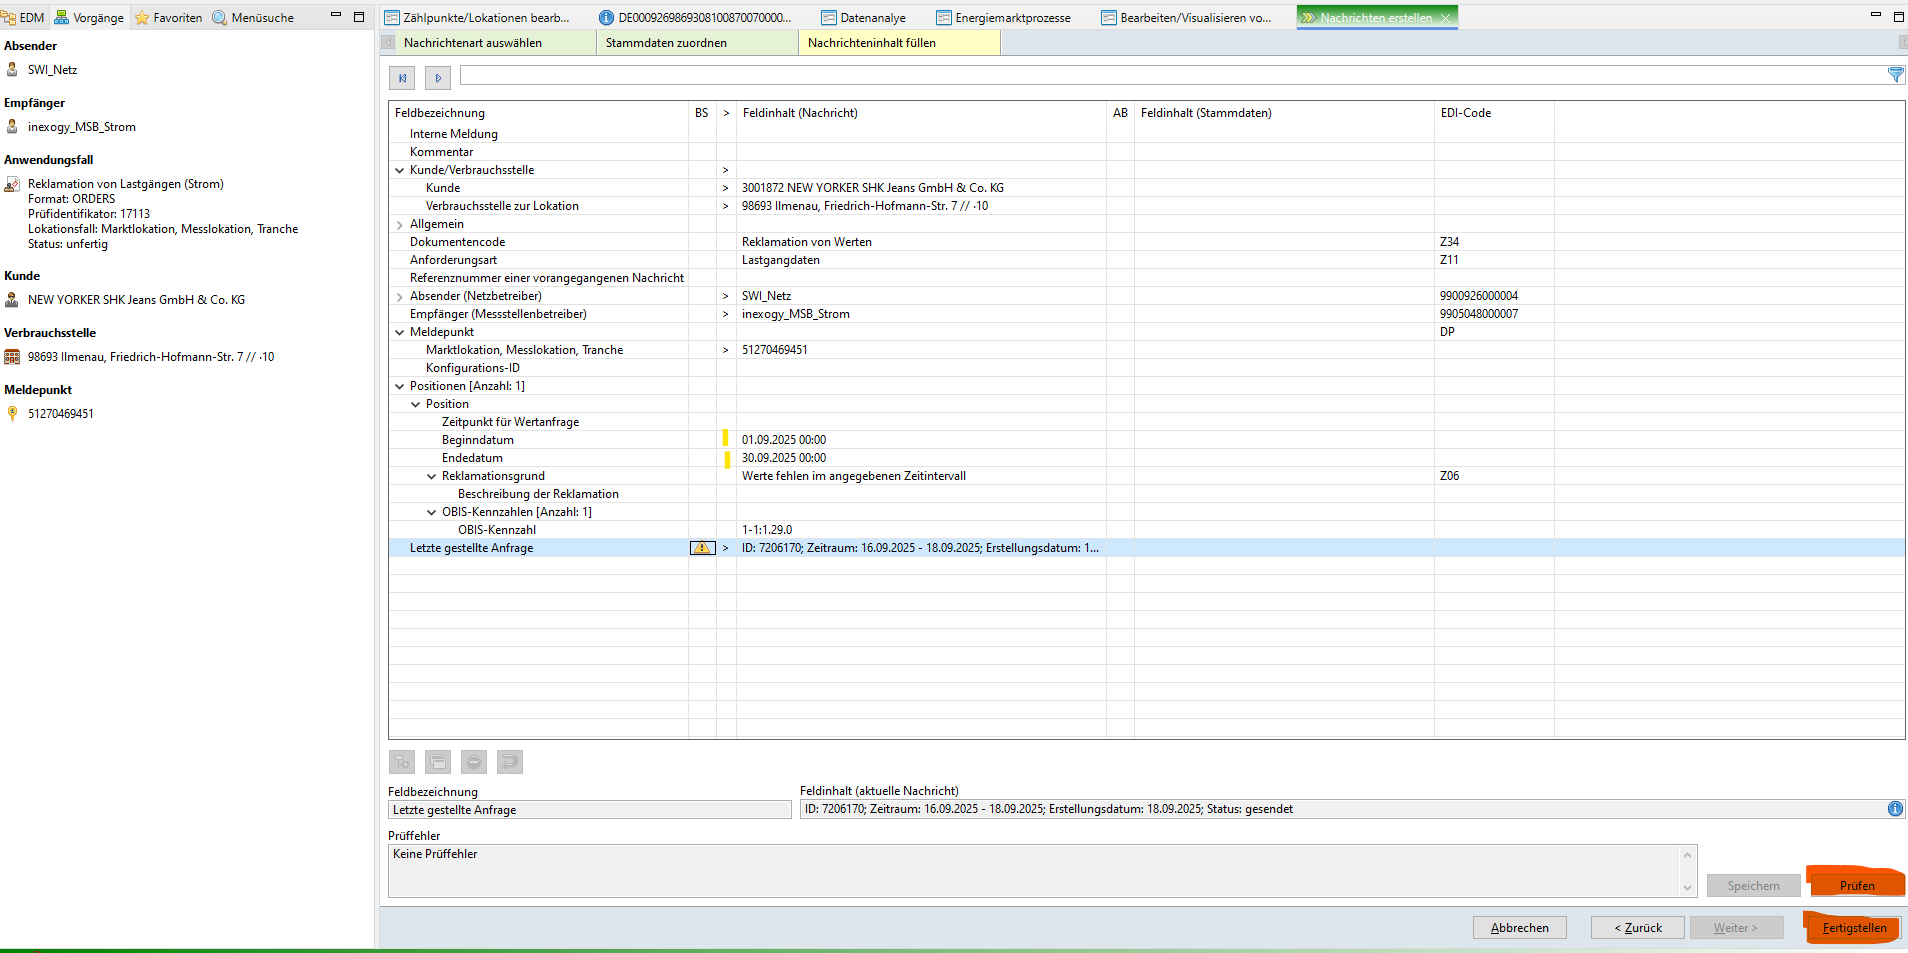Click warning icon on Letzte gestellte Anfrage
The image size is (1908, 953).
702,548
